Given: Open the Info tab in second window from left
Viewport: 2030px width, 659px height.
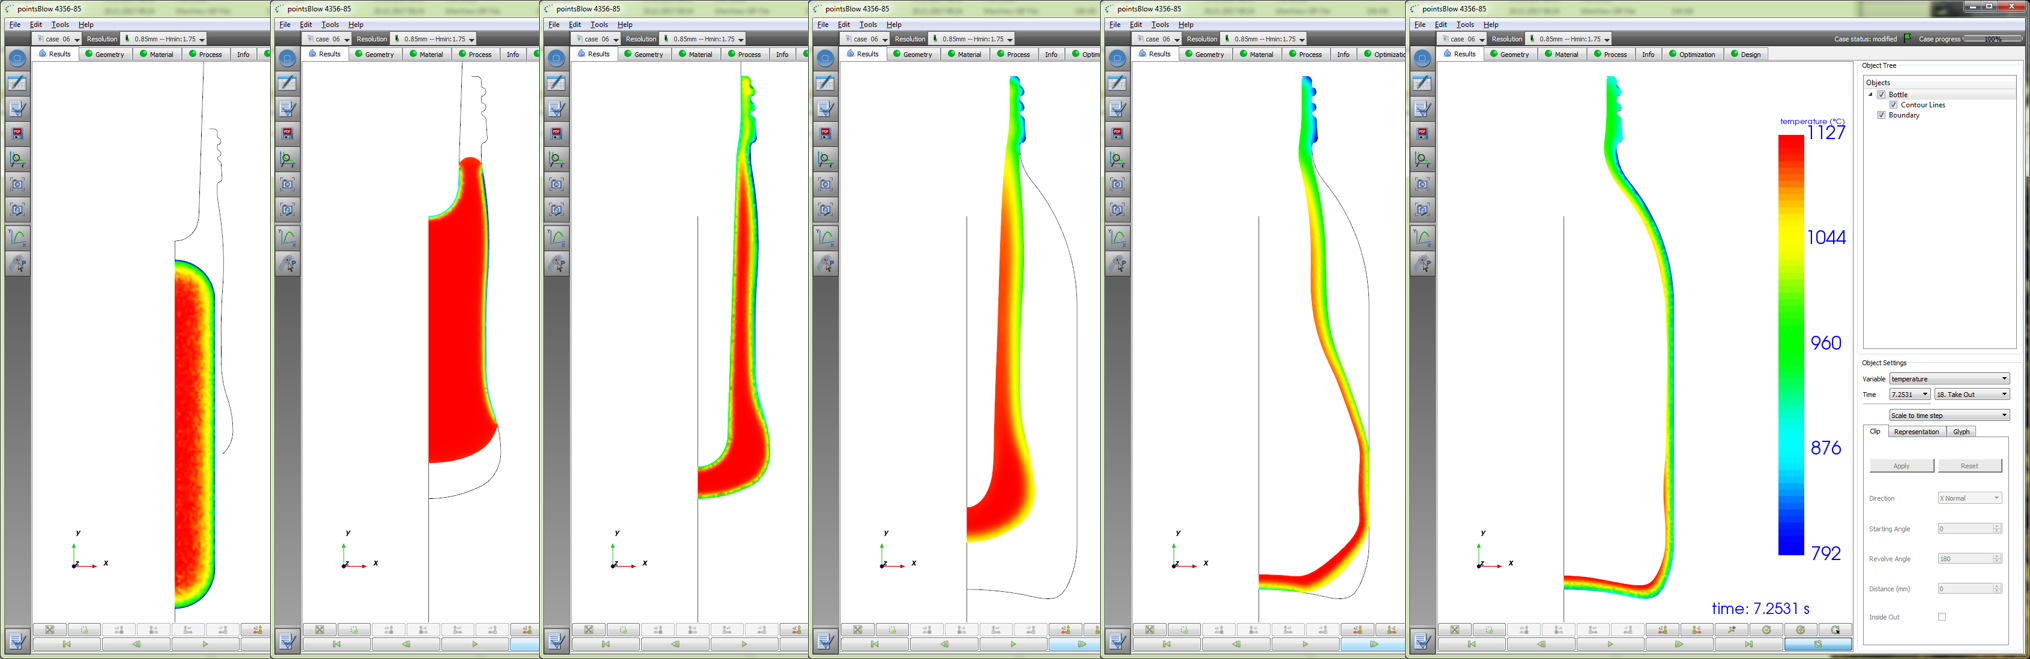Looking at the screenshot, I should coord(513,54).
